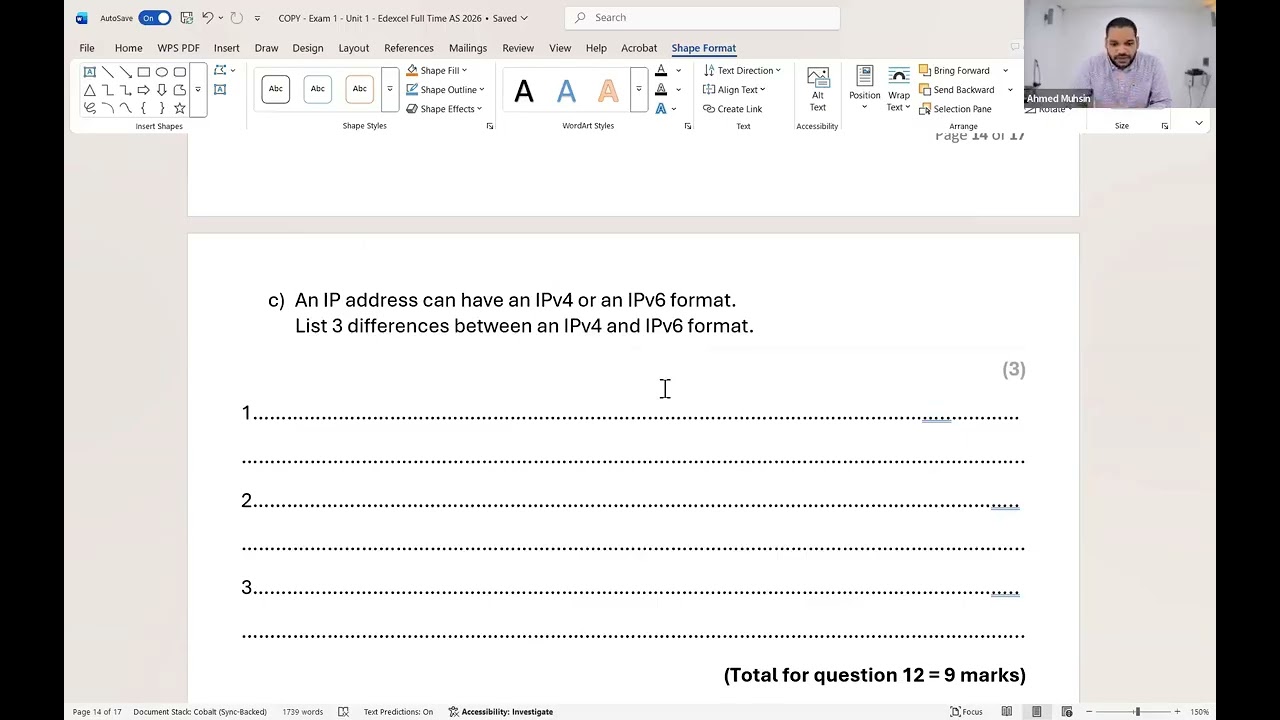Open the Layout tab

click(353, 48)
